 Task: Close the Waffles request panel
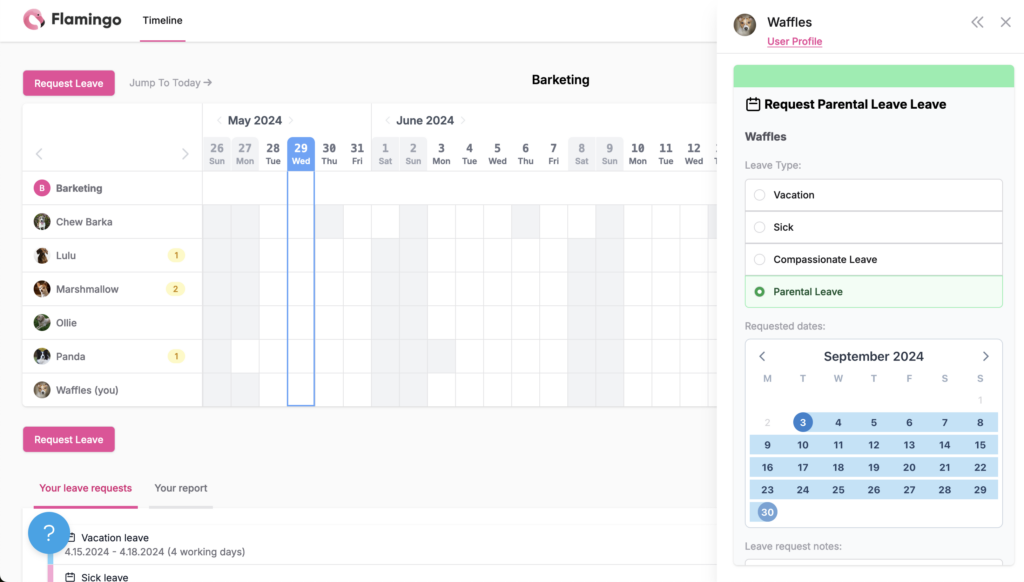coord(1006,22)
